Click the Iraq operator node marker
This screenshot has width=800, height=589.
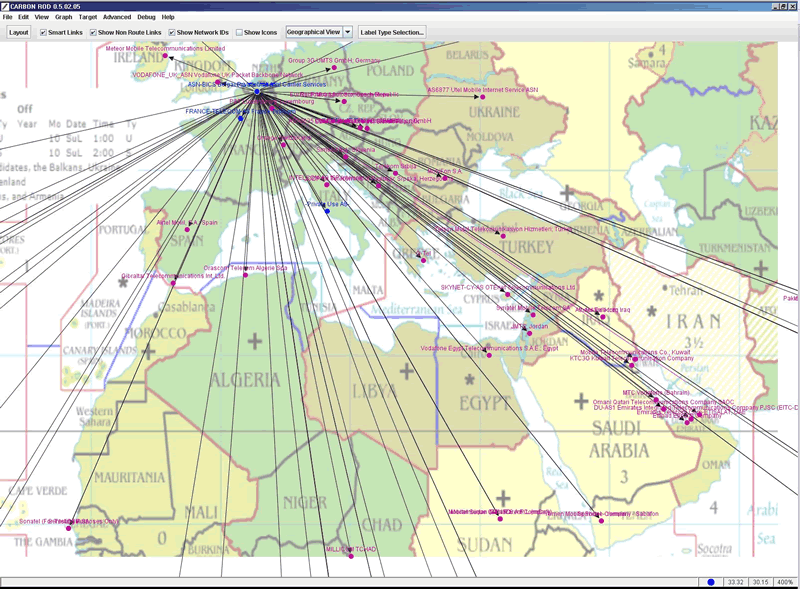[x=603, y=316]
